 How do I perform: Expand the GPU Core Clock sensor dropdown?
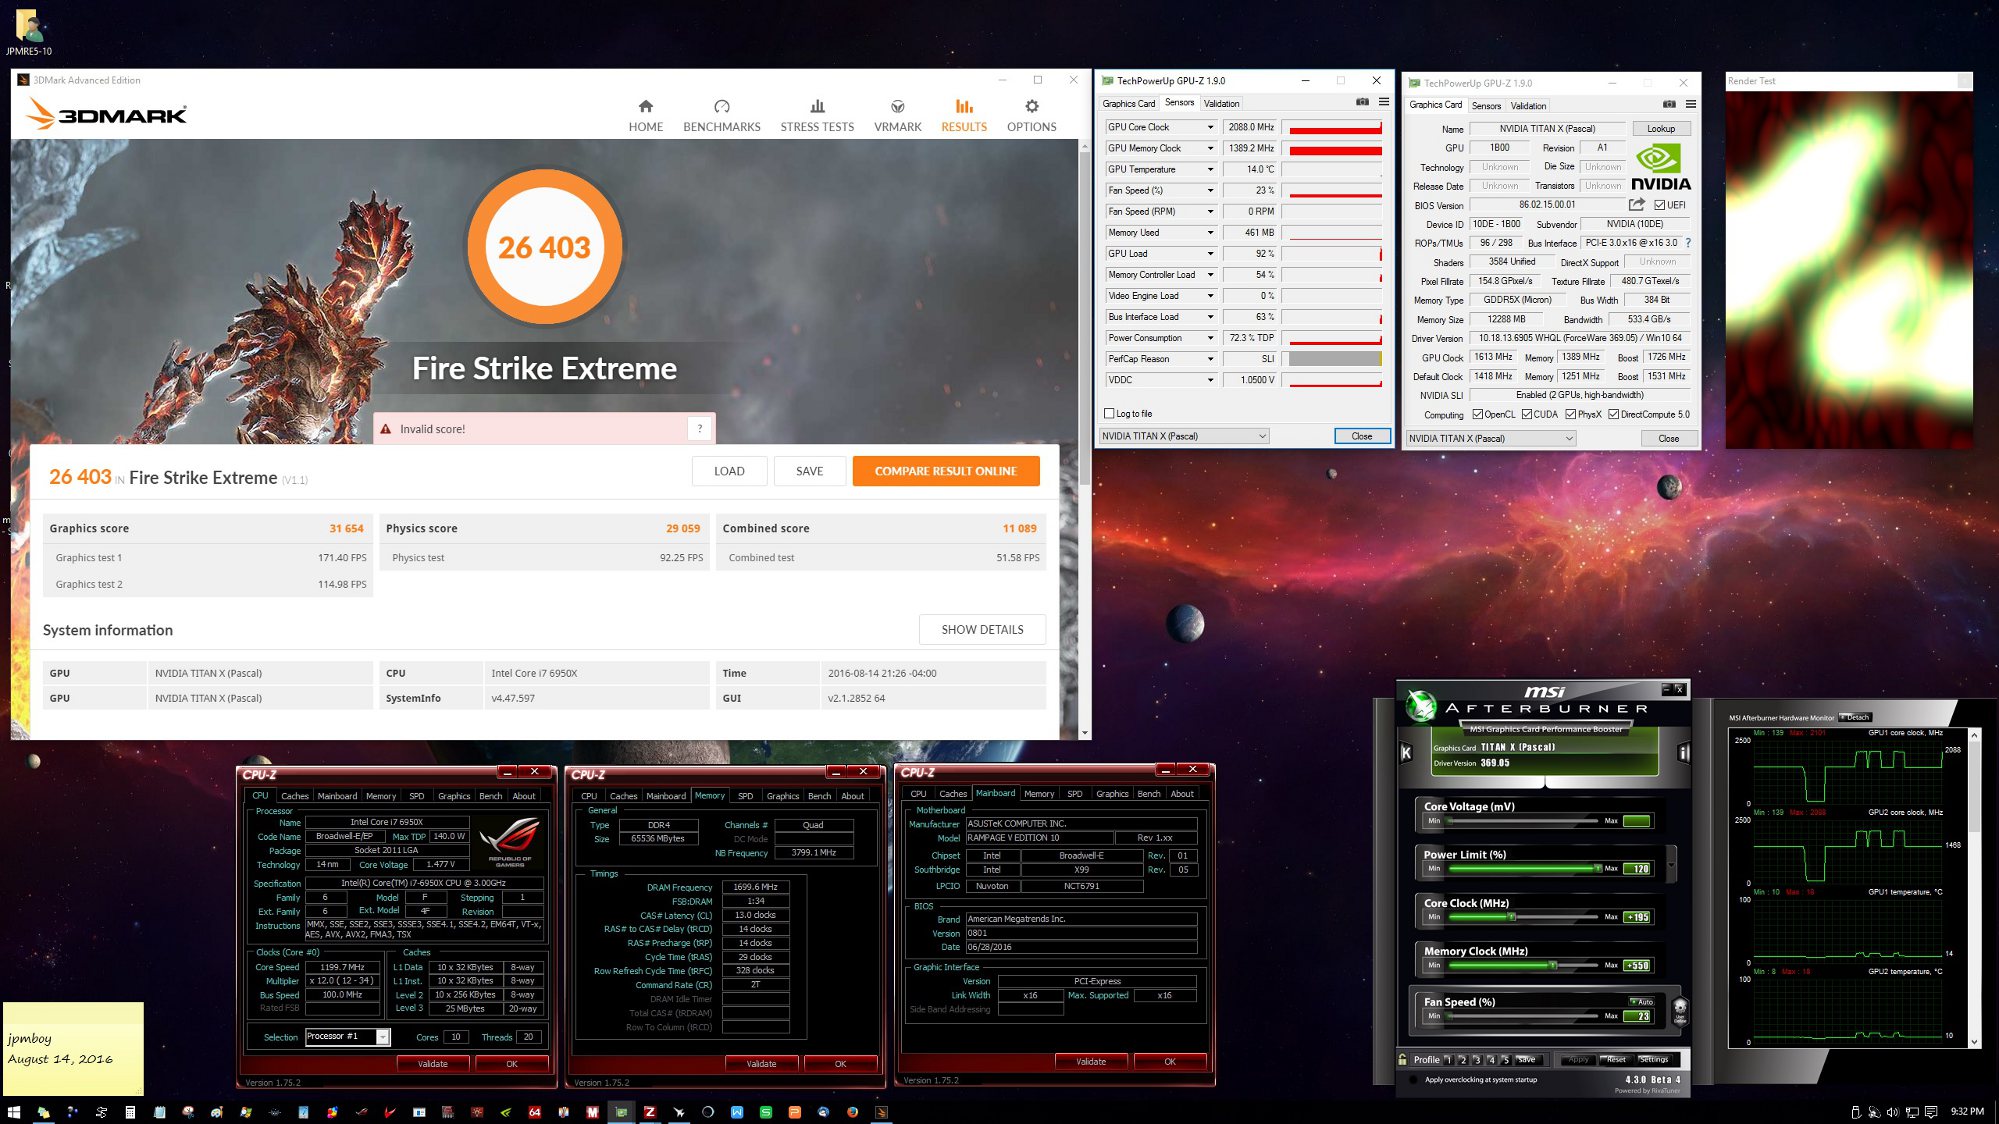point(1210,127)
